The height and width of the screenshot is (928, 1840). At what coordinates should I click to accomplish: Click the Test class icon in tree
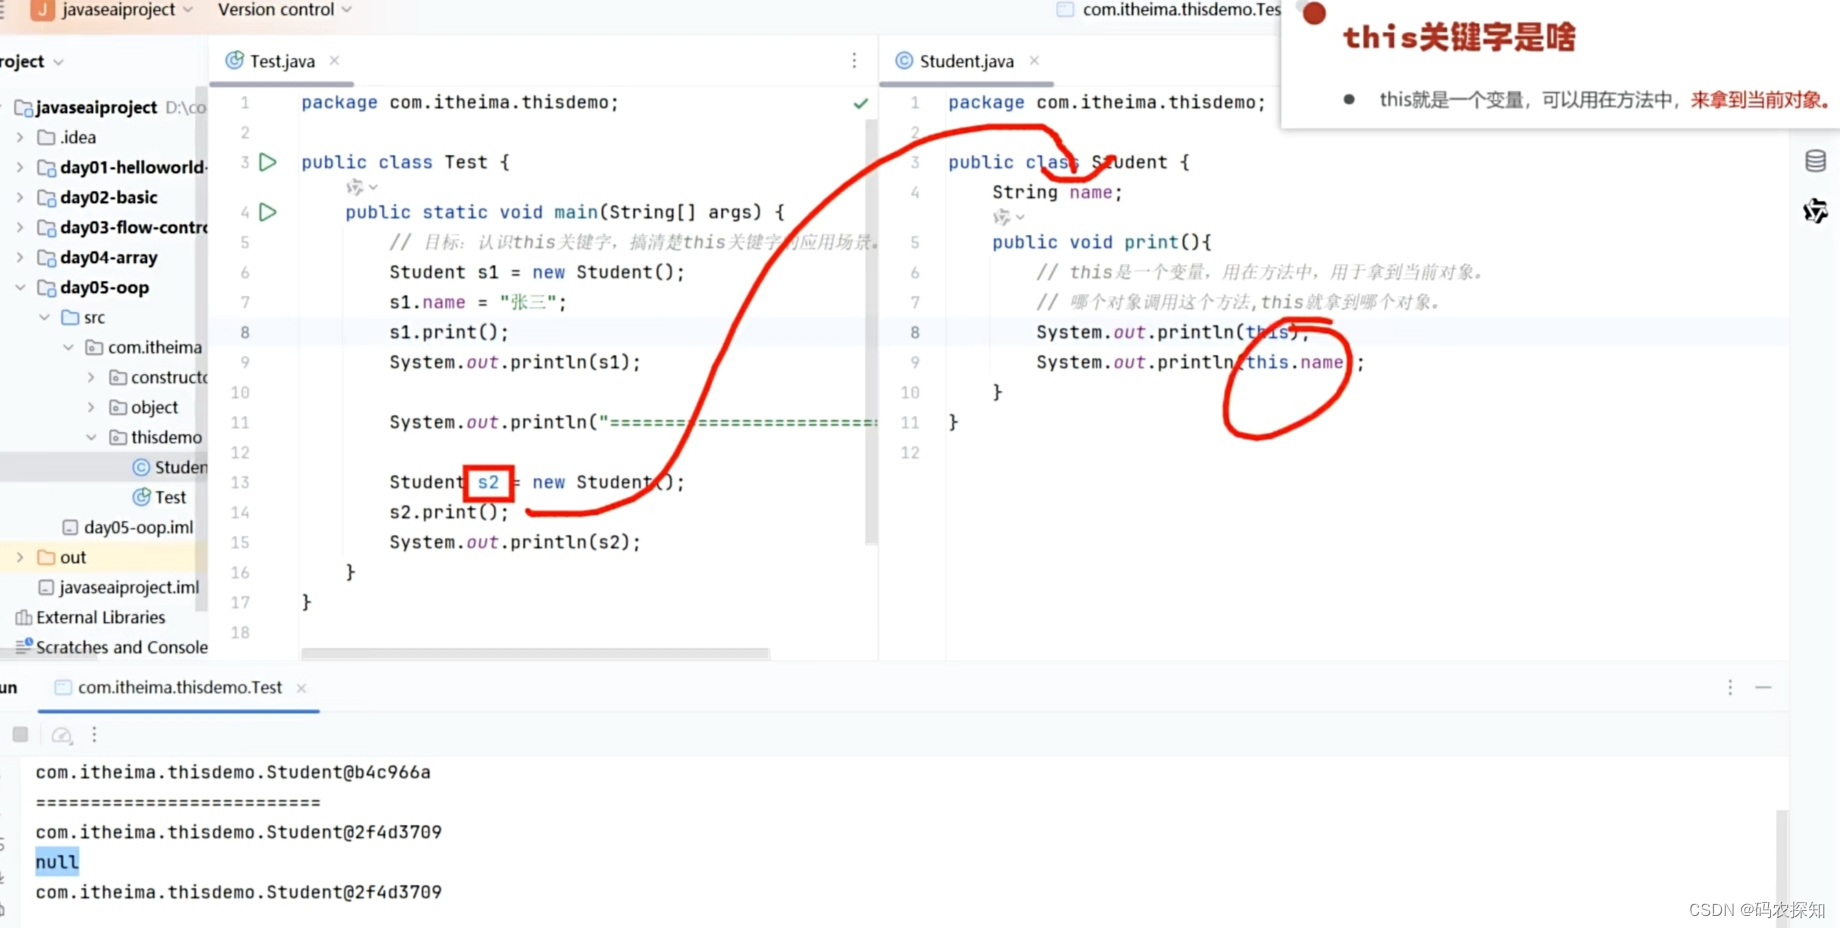(x=141, y=497)
